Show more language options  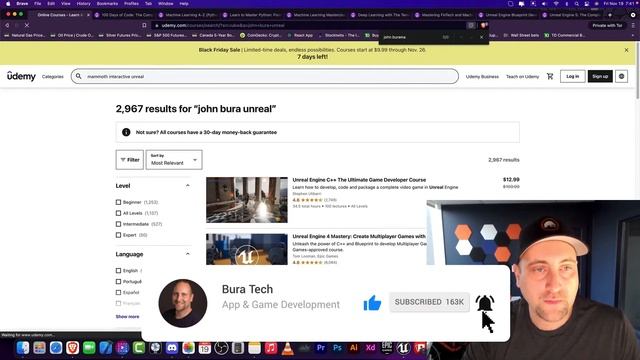pyautogui.click(x=127, y=317)
